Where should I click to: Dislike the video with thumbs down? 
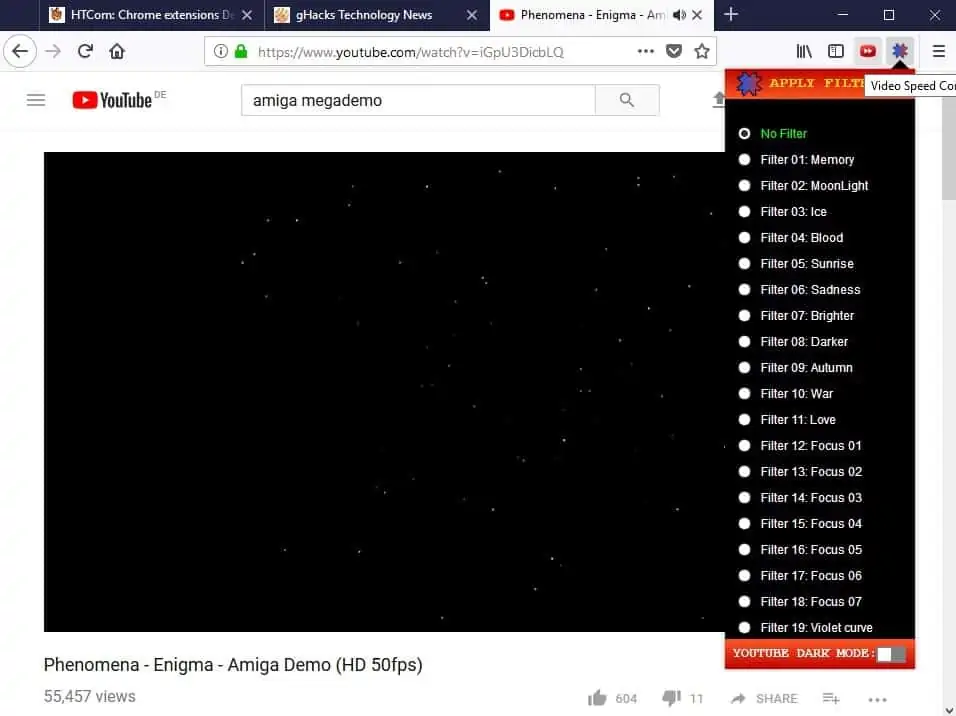(x=671, y=698)
